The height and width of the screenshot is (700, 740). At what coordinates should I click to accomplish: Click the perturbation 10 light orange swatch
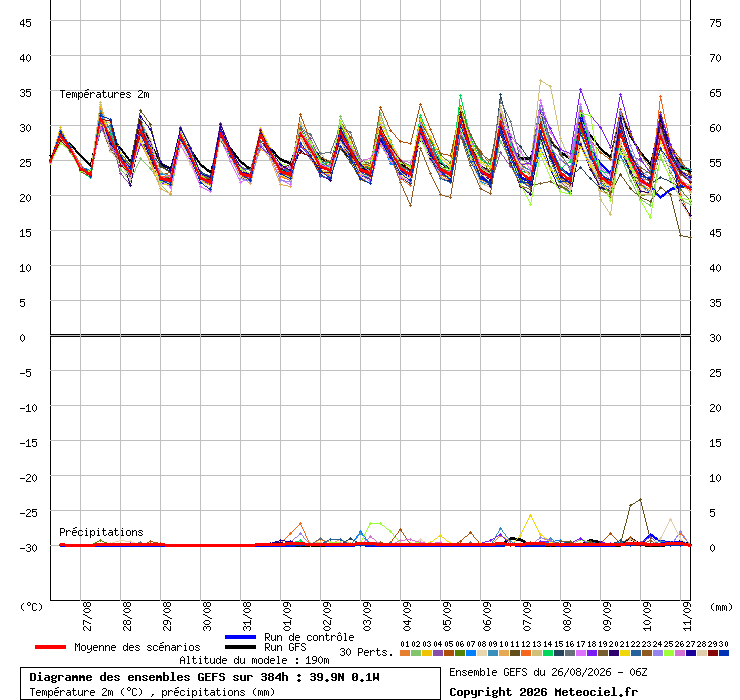tap(504, 653)
